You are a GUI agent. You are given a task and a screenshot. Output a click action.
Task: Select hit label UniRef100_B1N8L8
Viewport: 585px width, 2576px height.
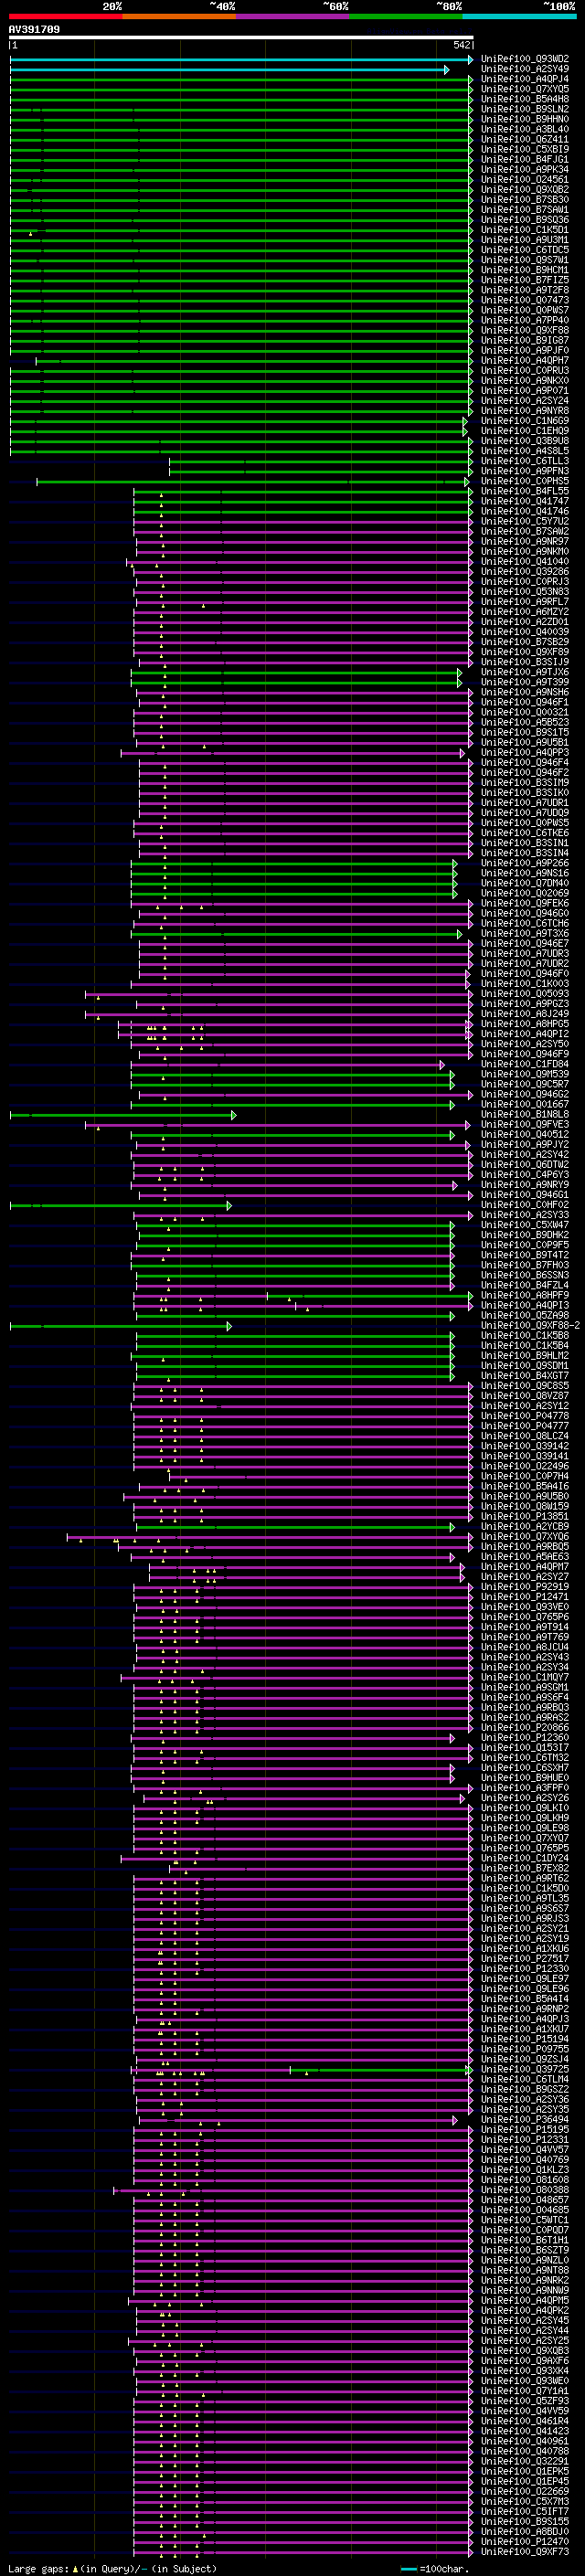pyautogui.click(x=525, y=1115)
